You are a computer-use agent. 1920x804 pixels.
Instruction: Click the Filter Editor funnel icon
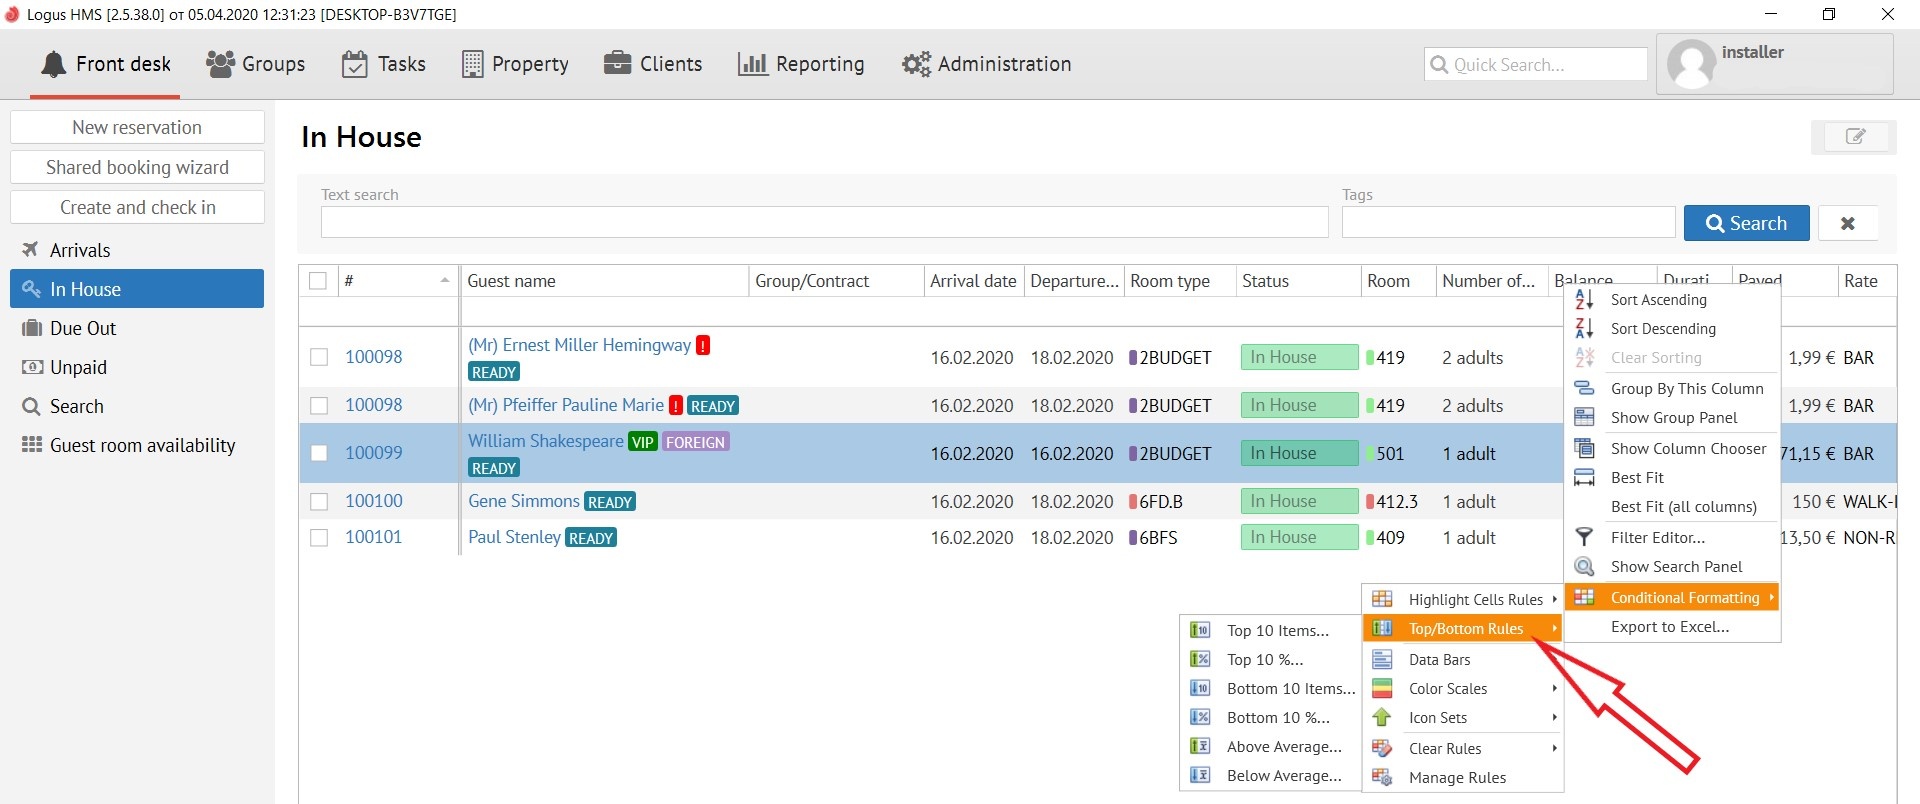click(1584, 538)
